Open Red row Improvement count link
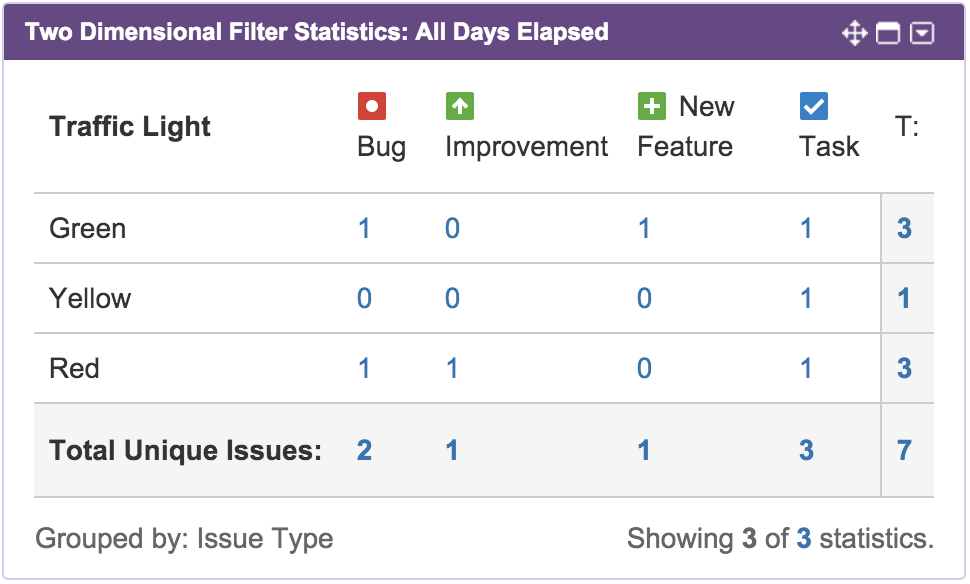Viewport: 970px width, 584px height. pyautogui.click(x=452, y=369)
